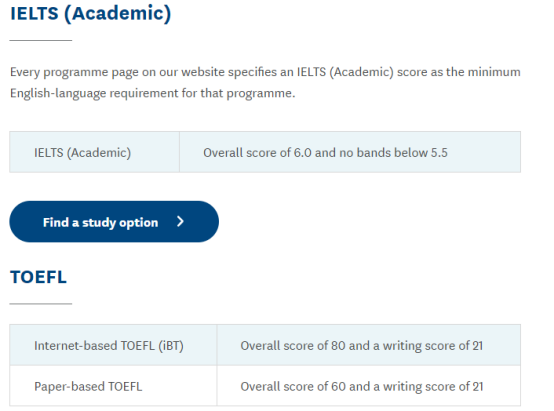The width and height of the screenshot is (554, 411).
Task: Click the Paper-based TOEFL cell
Action: tap(113, 386)
